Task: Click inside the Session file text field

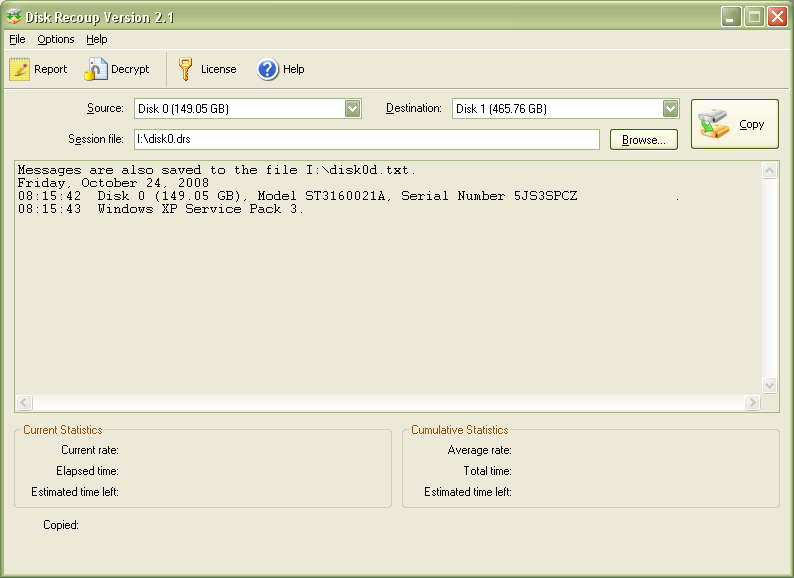Action: point(366,140)
